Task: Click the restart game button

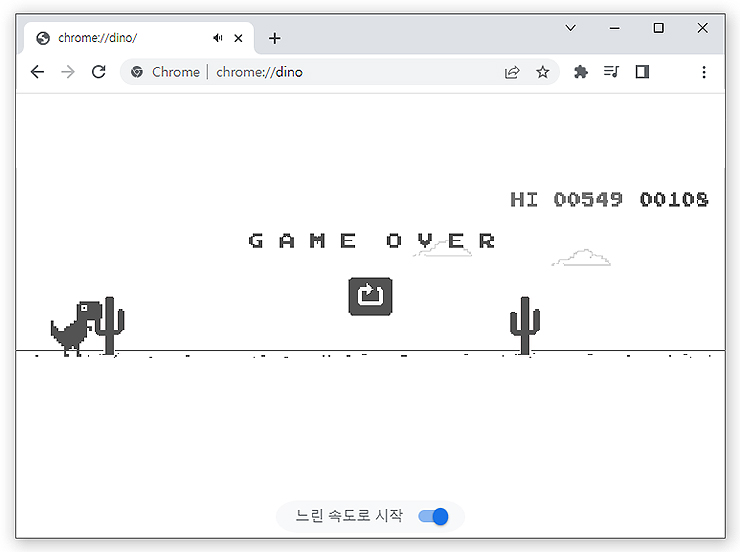Action: 370,296
